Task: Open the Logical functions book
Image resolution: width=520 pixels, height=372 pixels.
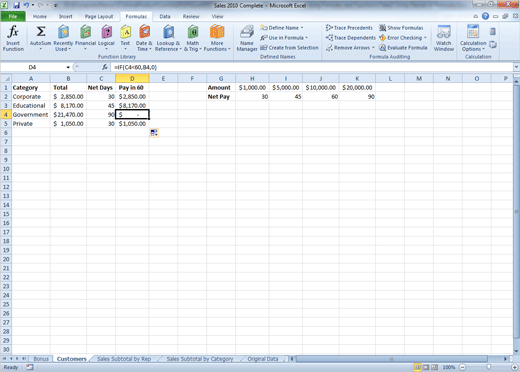Action: [106, 38]
